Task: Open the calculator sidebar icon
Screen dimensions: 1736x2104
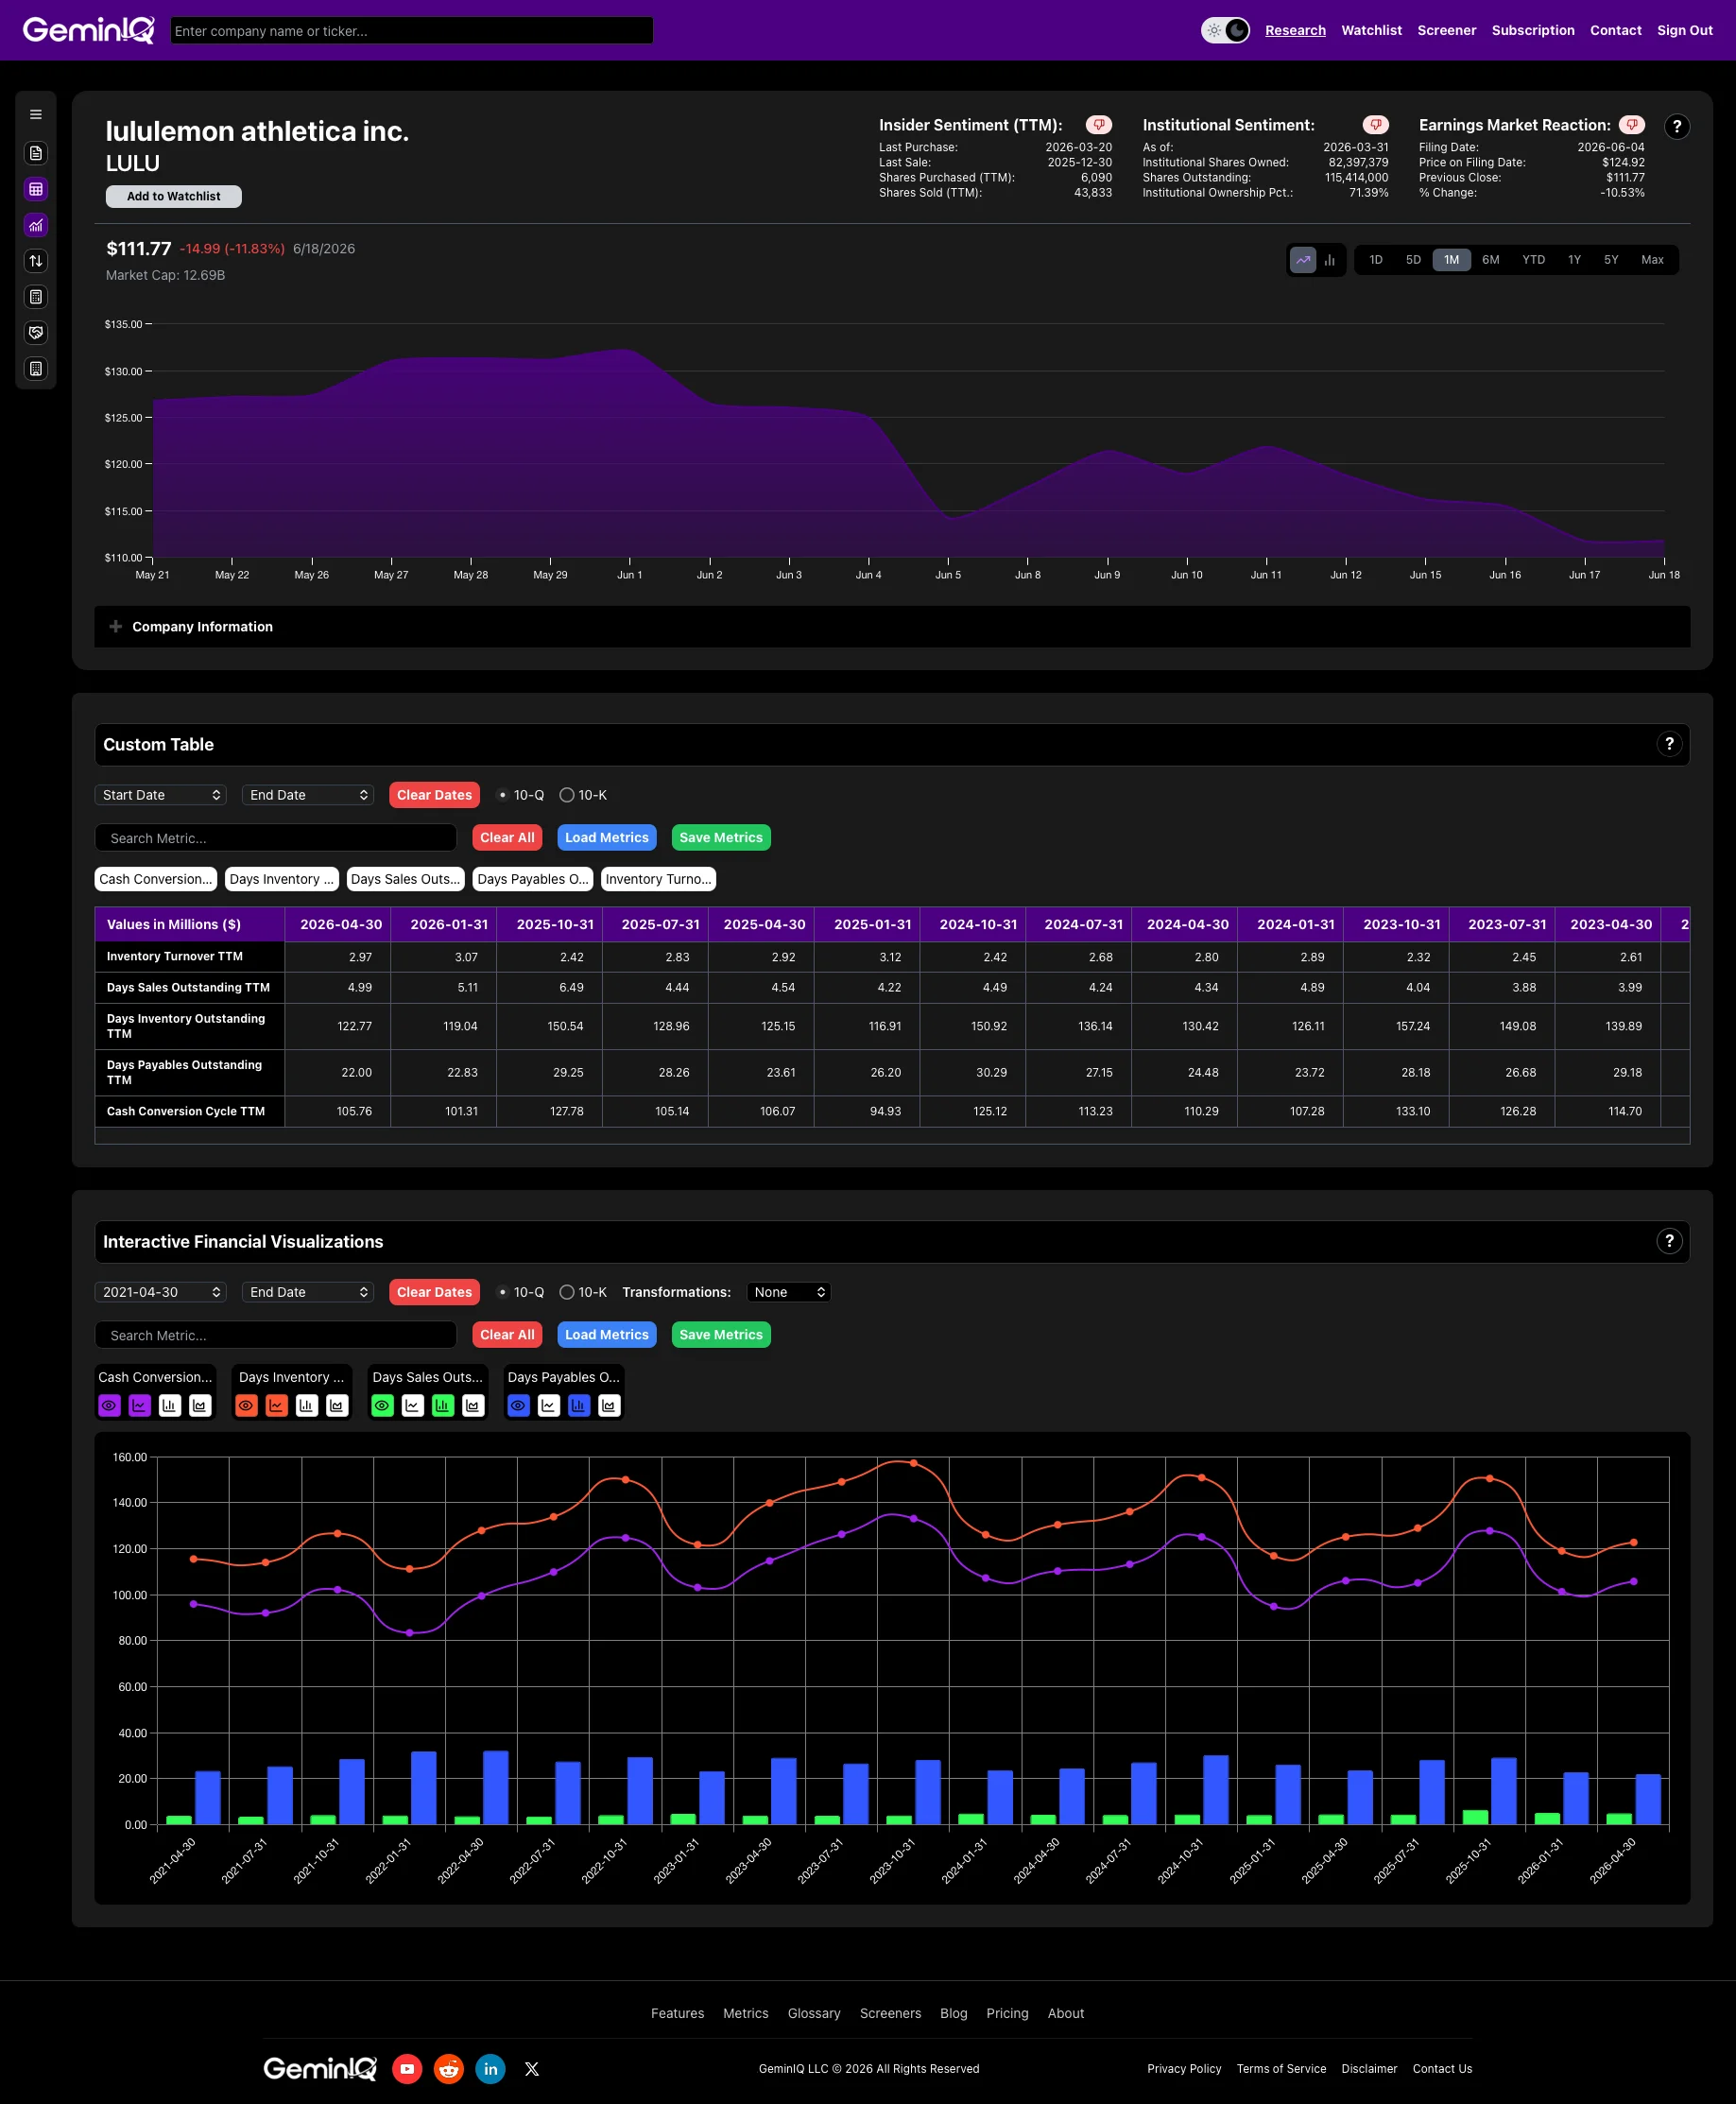Action: tap(36, 297)
